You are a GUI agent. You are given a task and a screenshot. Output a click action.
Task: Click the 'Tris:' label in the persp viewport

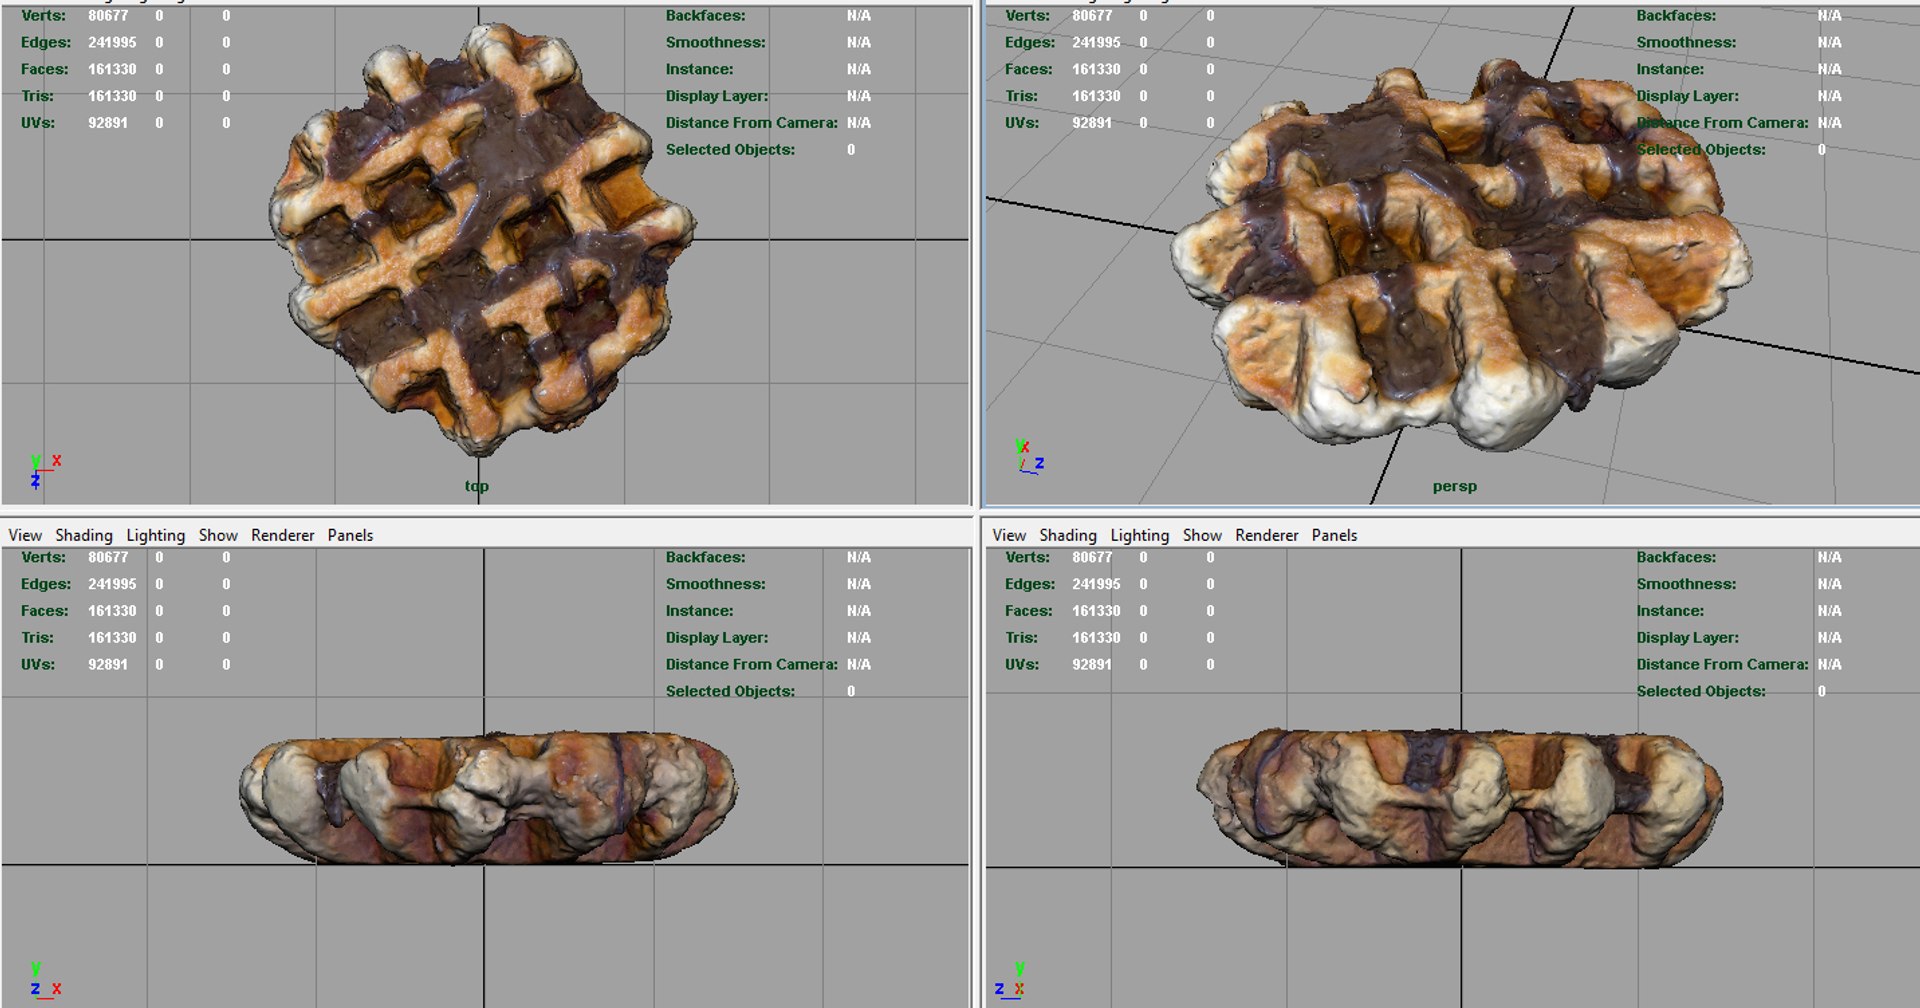(x=1021, y=96)
